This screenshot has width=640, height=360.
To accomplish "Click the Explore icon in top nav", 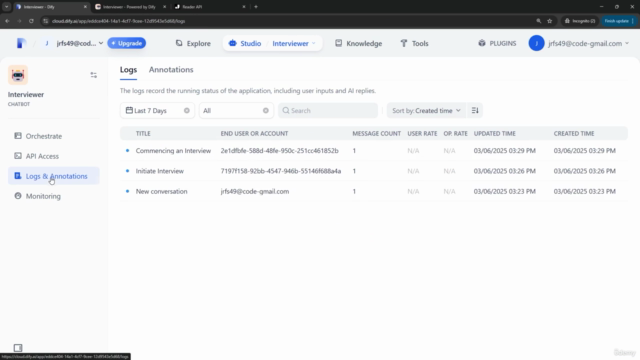I will pos(179,43).
